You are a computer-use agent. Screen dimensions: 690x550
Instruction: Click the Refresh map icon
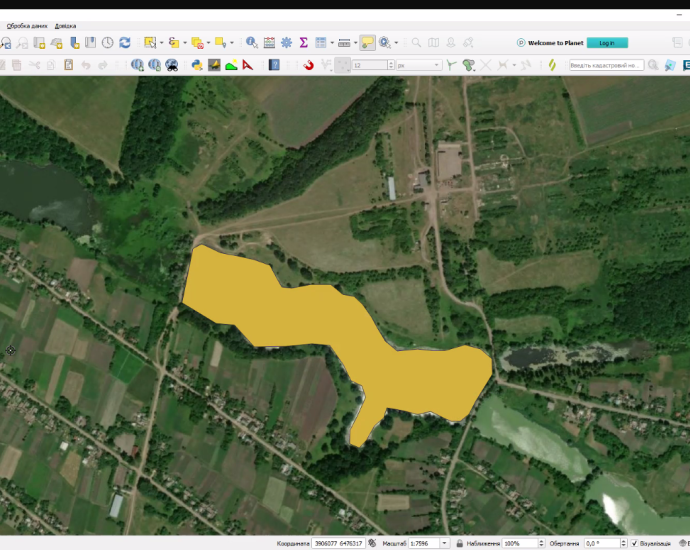[x=125, y=43]
